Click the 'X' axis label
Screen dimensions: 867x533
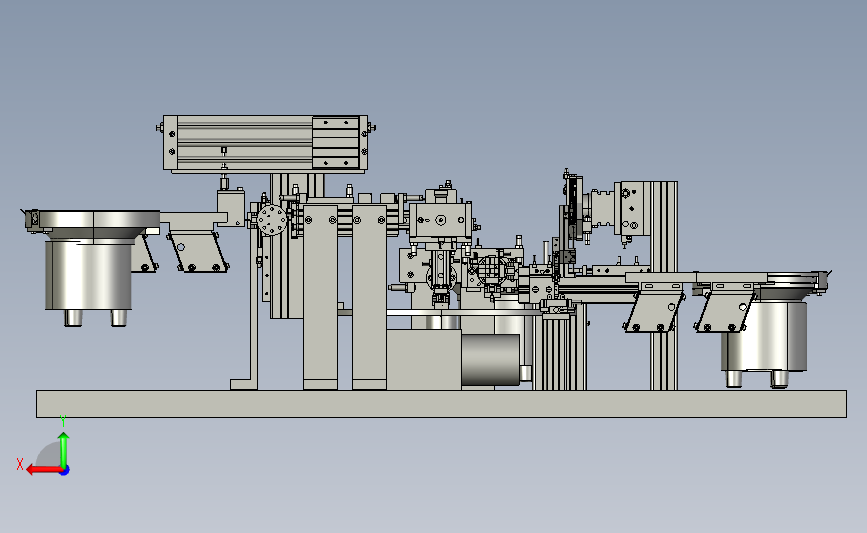coord(20,464)
